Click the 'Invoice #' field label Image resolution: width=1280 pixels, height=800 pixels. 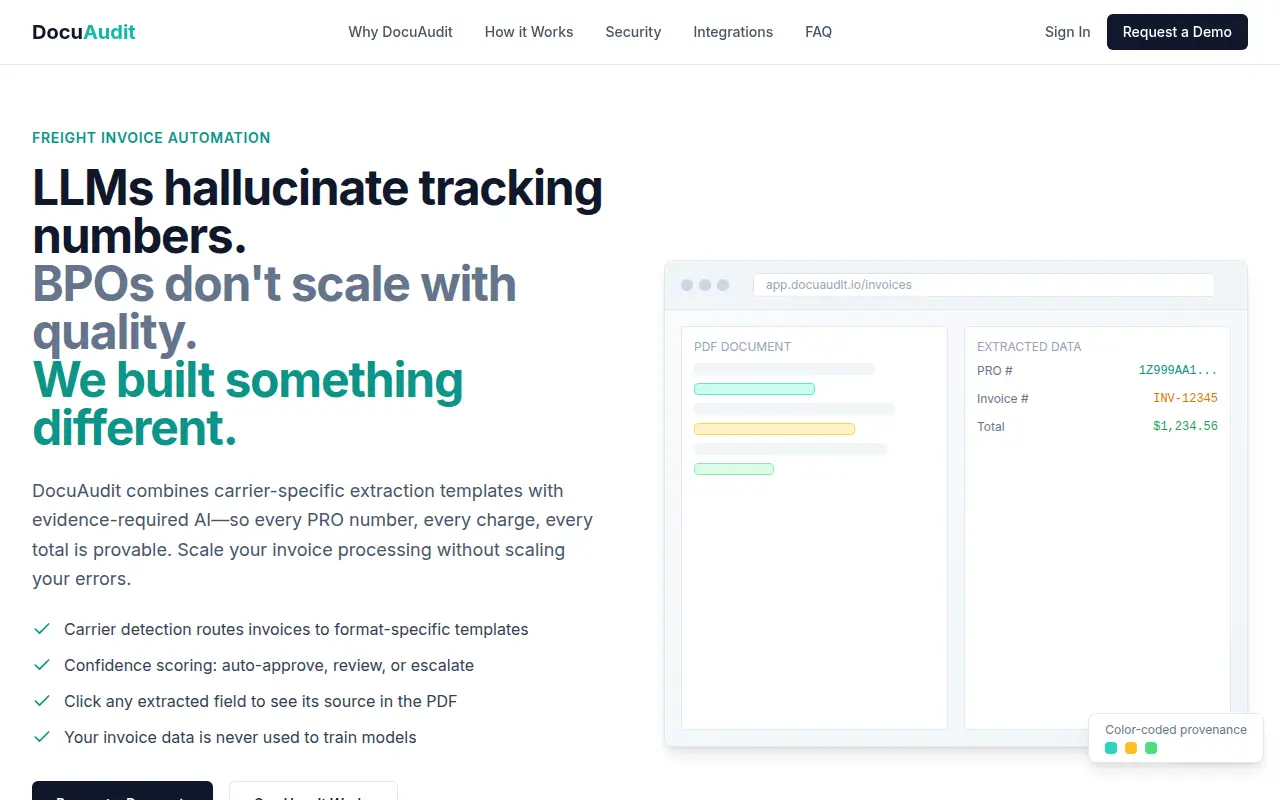point(1003,399)
